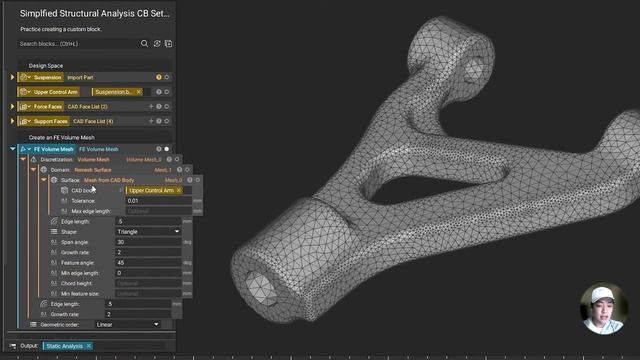The width and height of the screenshot is (640, 360).
Task: Click the Force Faces block icon
Action: coord(24,107)
